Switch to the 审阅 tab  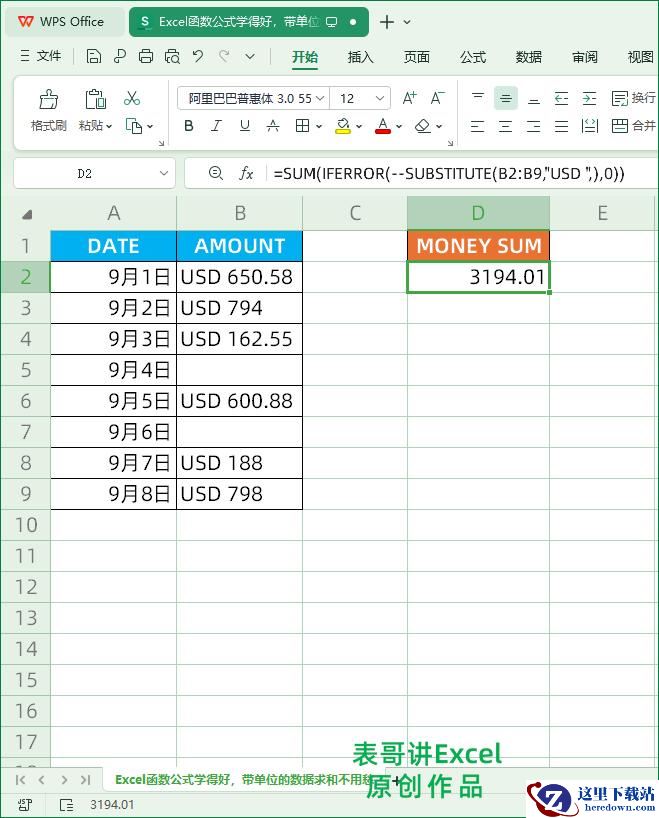point(584,57)
